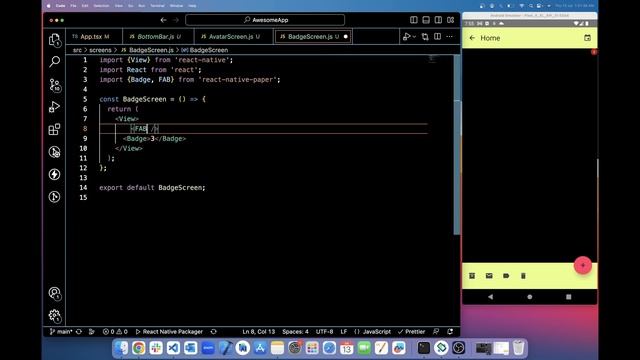Open the errors and warnings count in the status bar
640x360 pixels.
(x=115, y=332)
